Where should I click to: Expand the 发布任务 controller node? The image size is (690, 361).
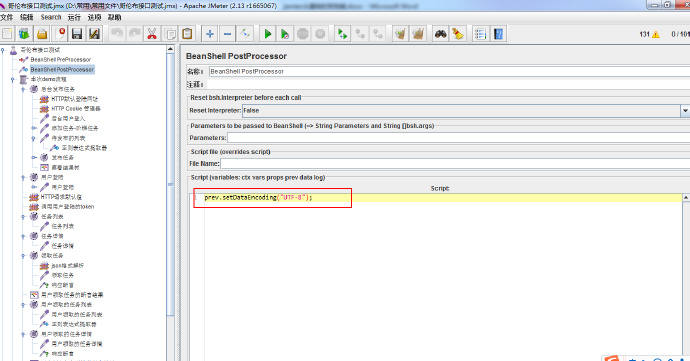click(x=33, y=158)
